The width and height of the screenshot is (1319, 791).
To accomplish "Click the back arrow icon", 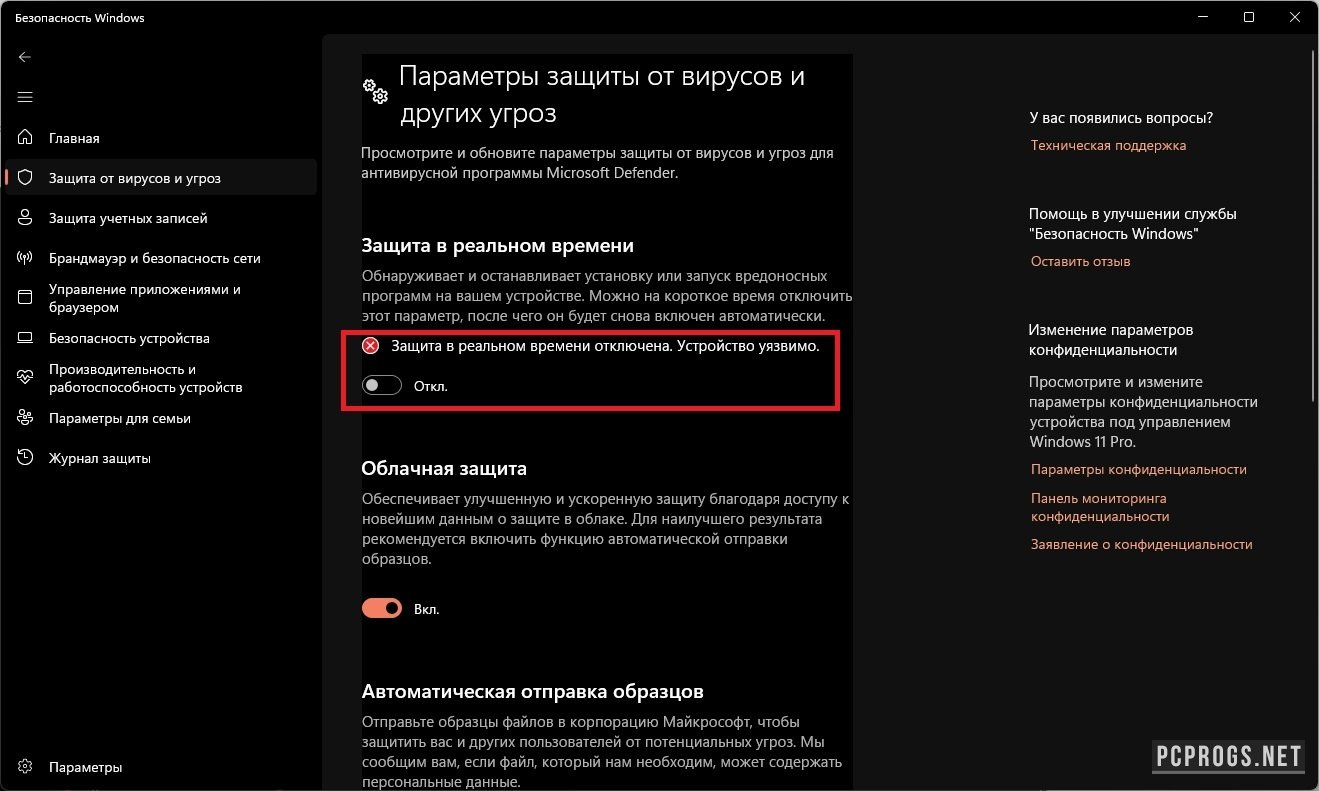I will (25, 57).
